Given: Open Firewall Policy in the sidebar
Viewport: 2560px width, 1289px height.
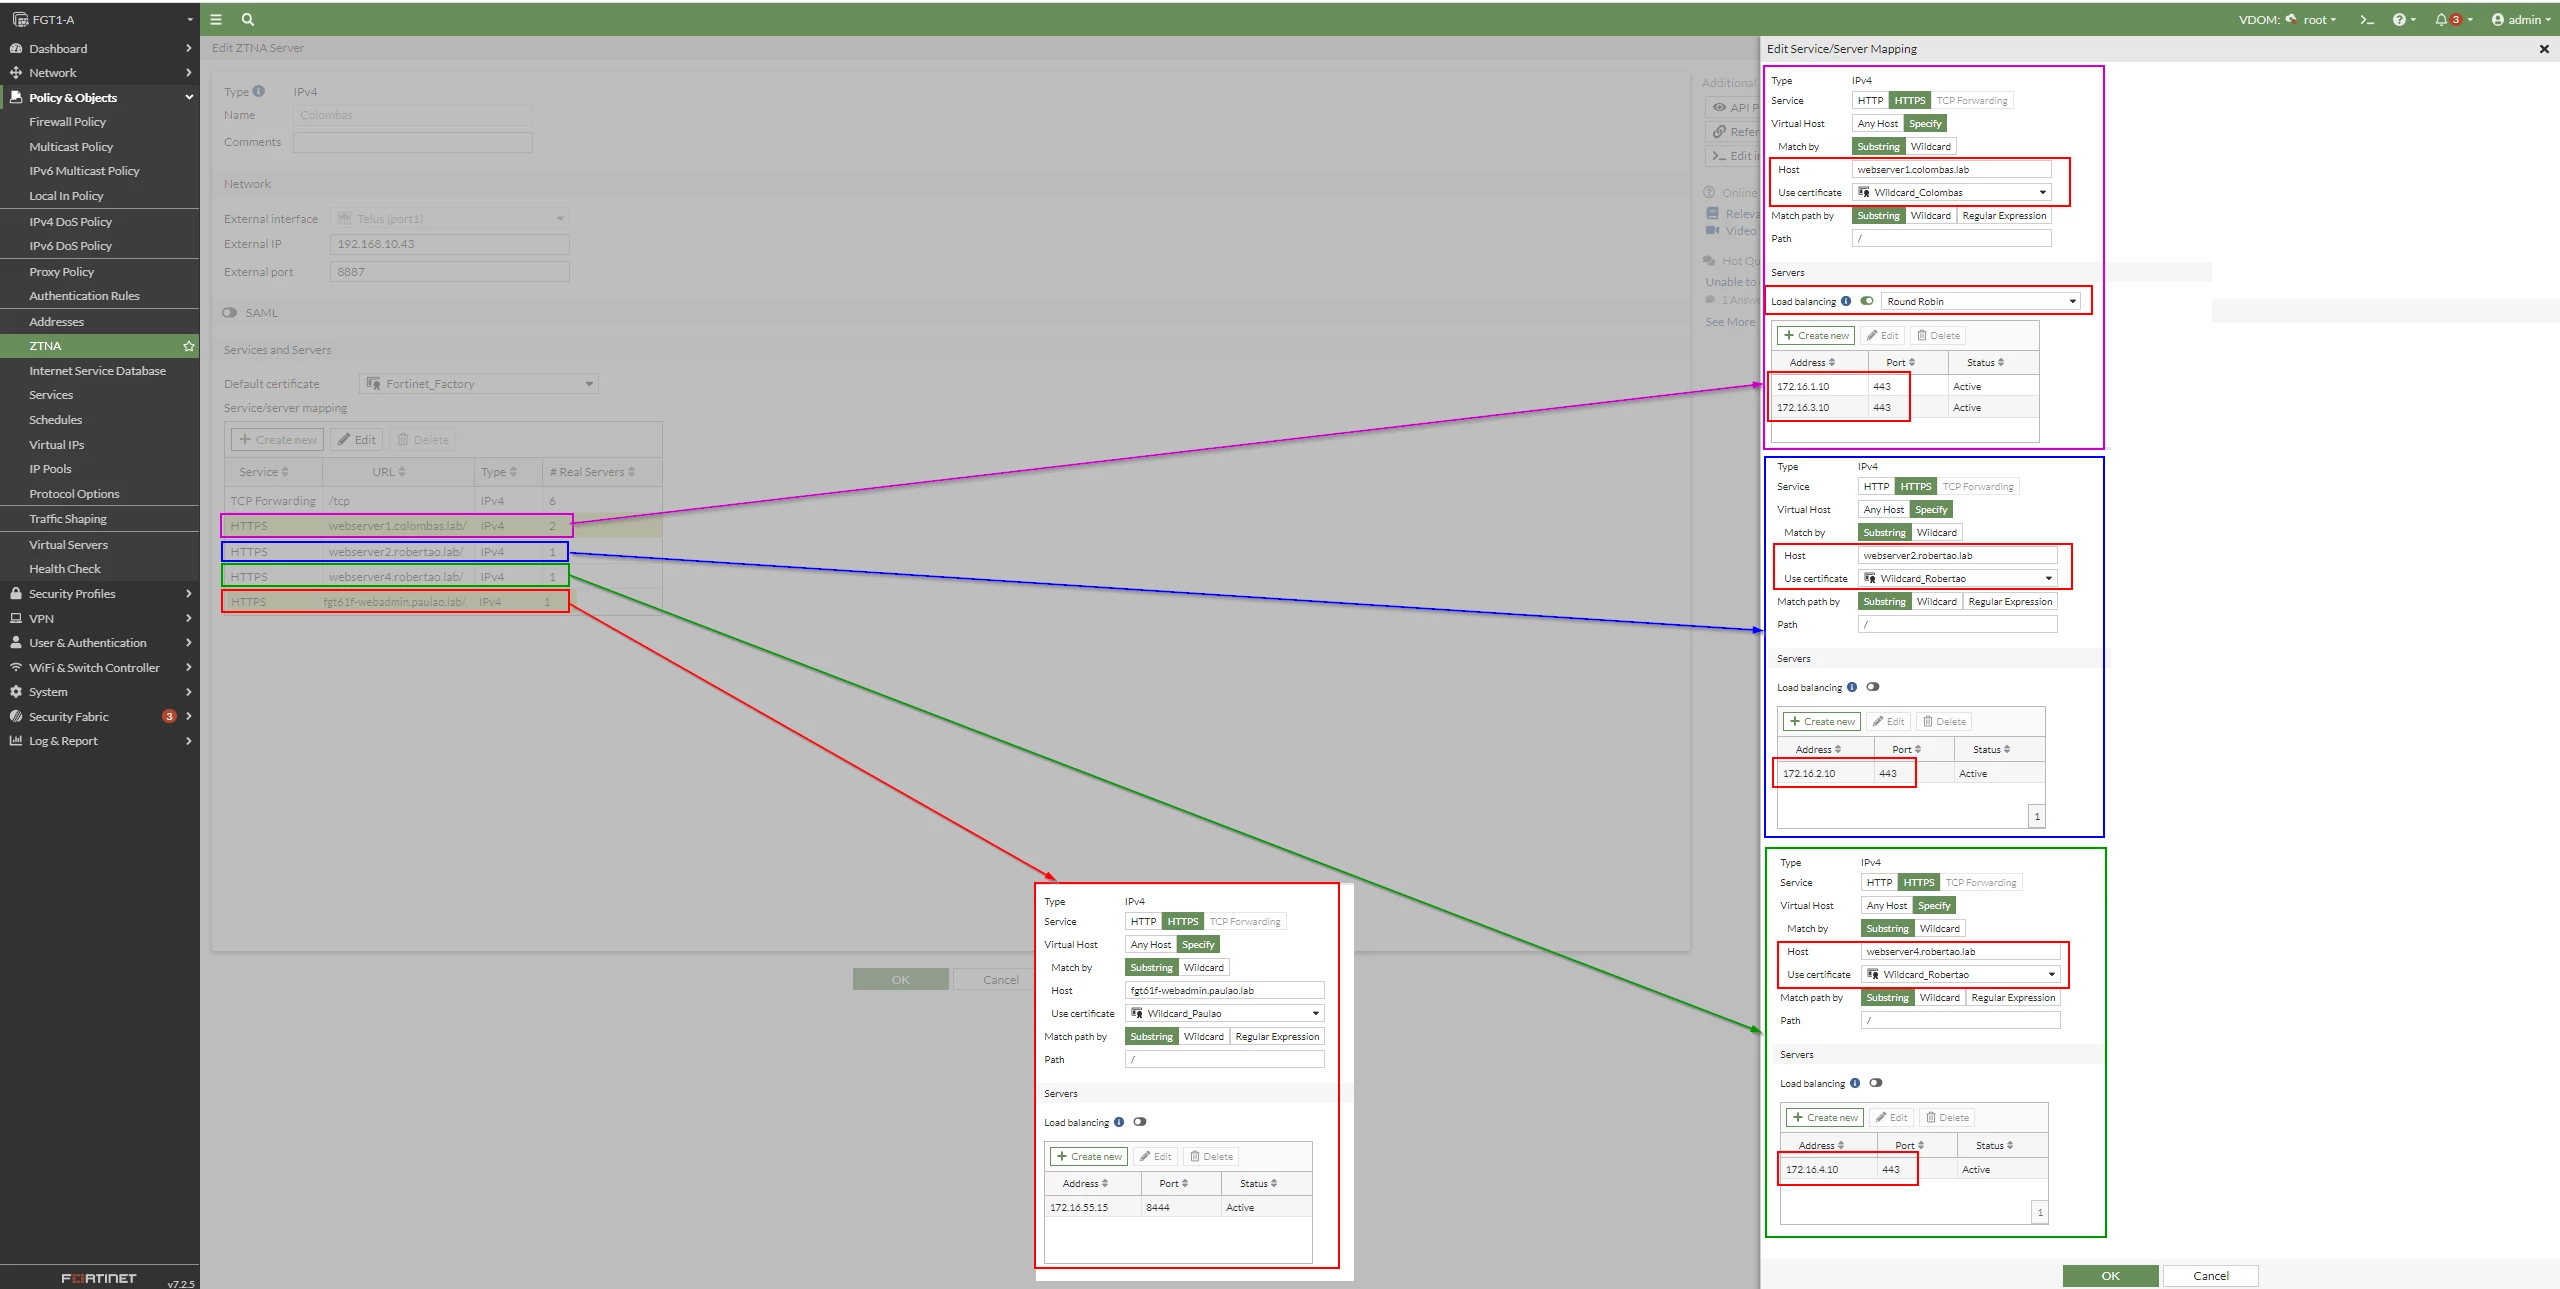Looking at the screenshot, I should (x=68, y=122).
